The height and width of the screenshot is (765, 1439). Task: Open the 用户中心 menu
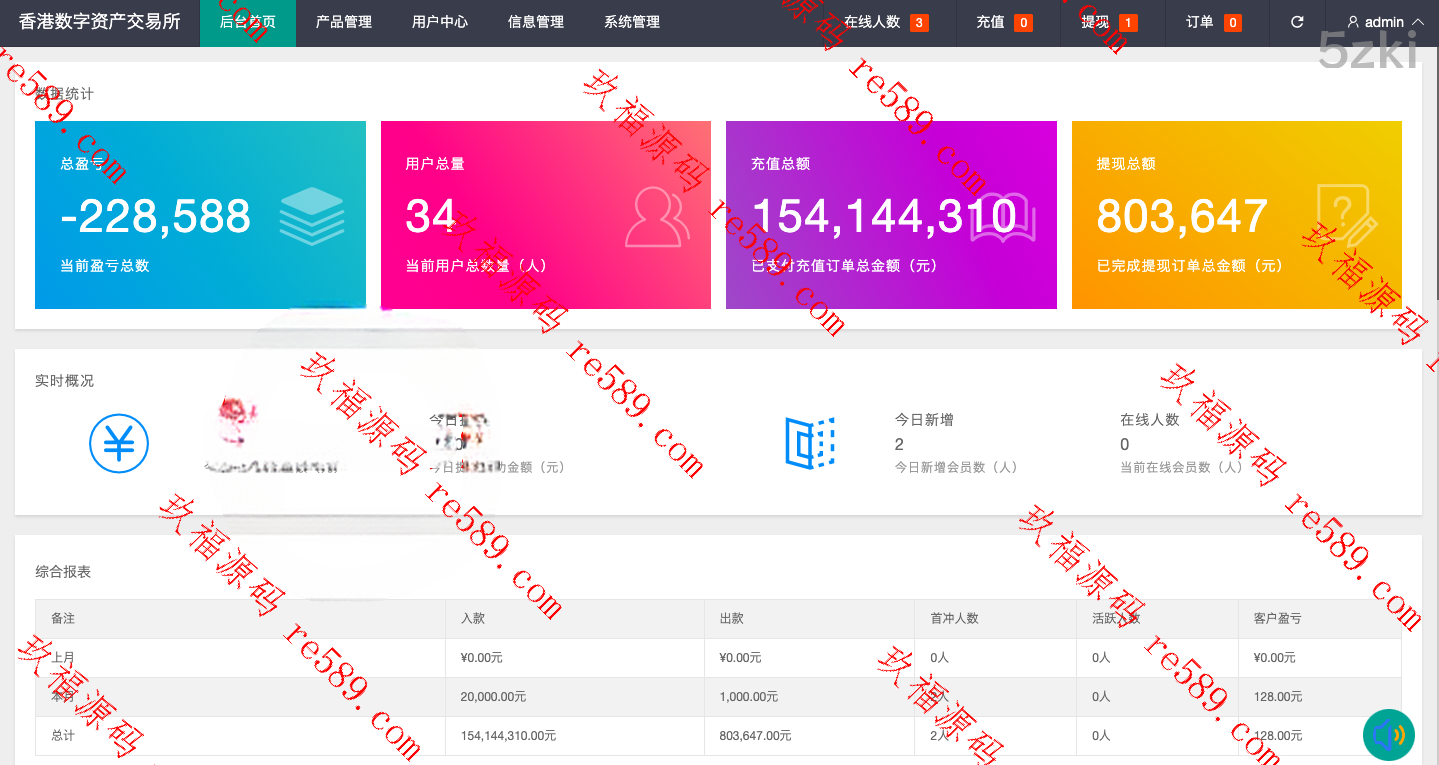pyautogui.click(x=440, y=22)
